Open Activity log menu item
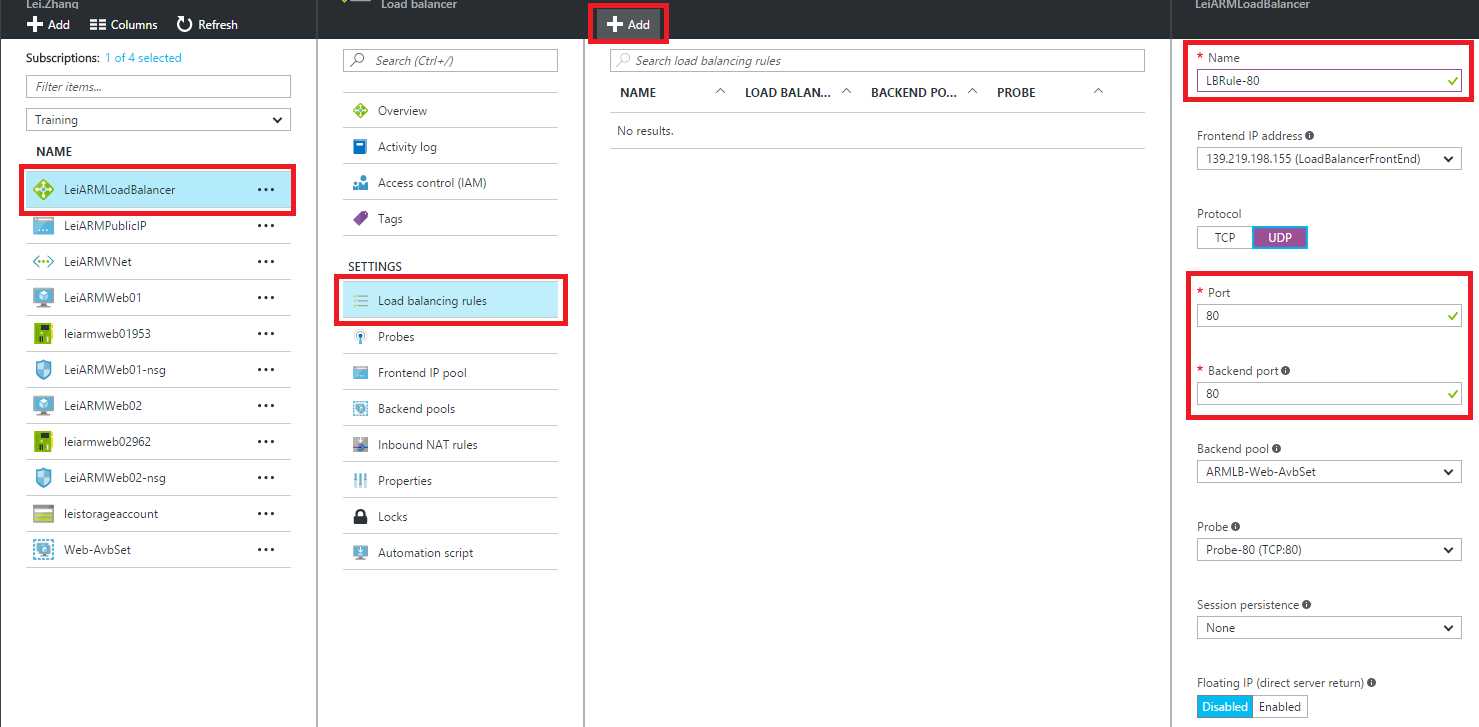 click(x=450, y=147)
